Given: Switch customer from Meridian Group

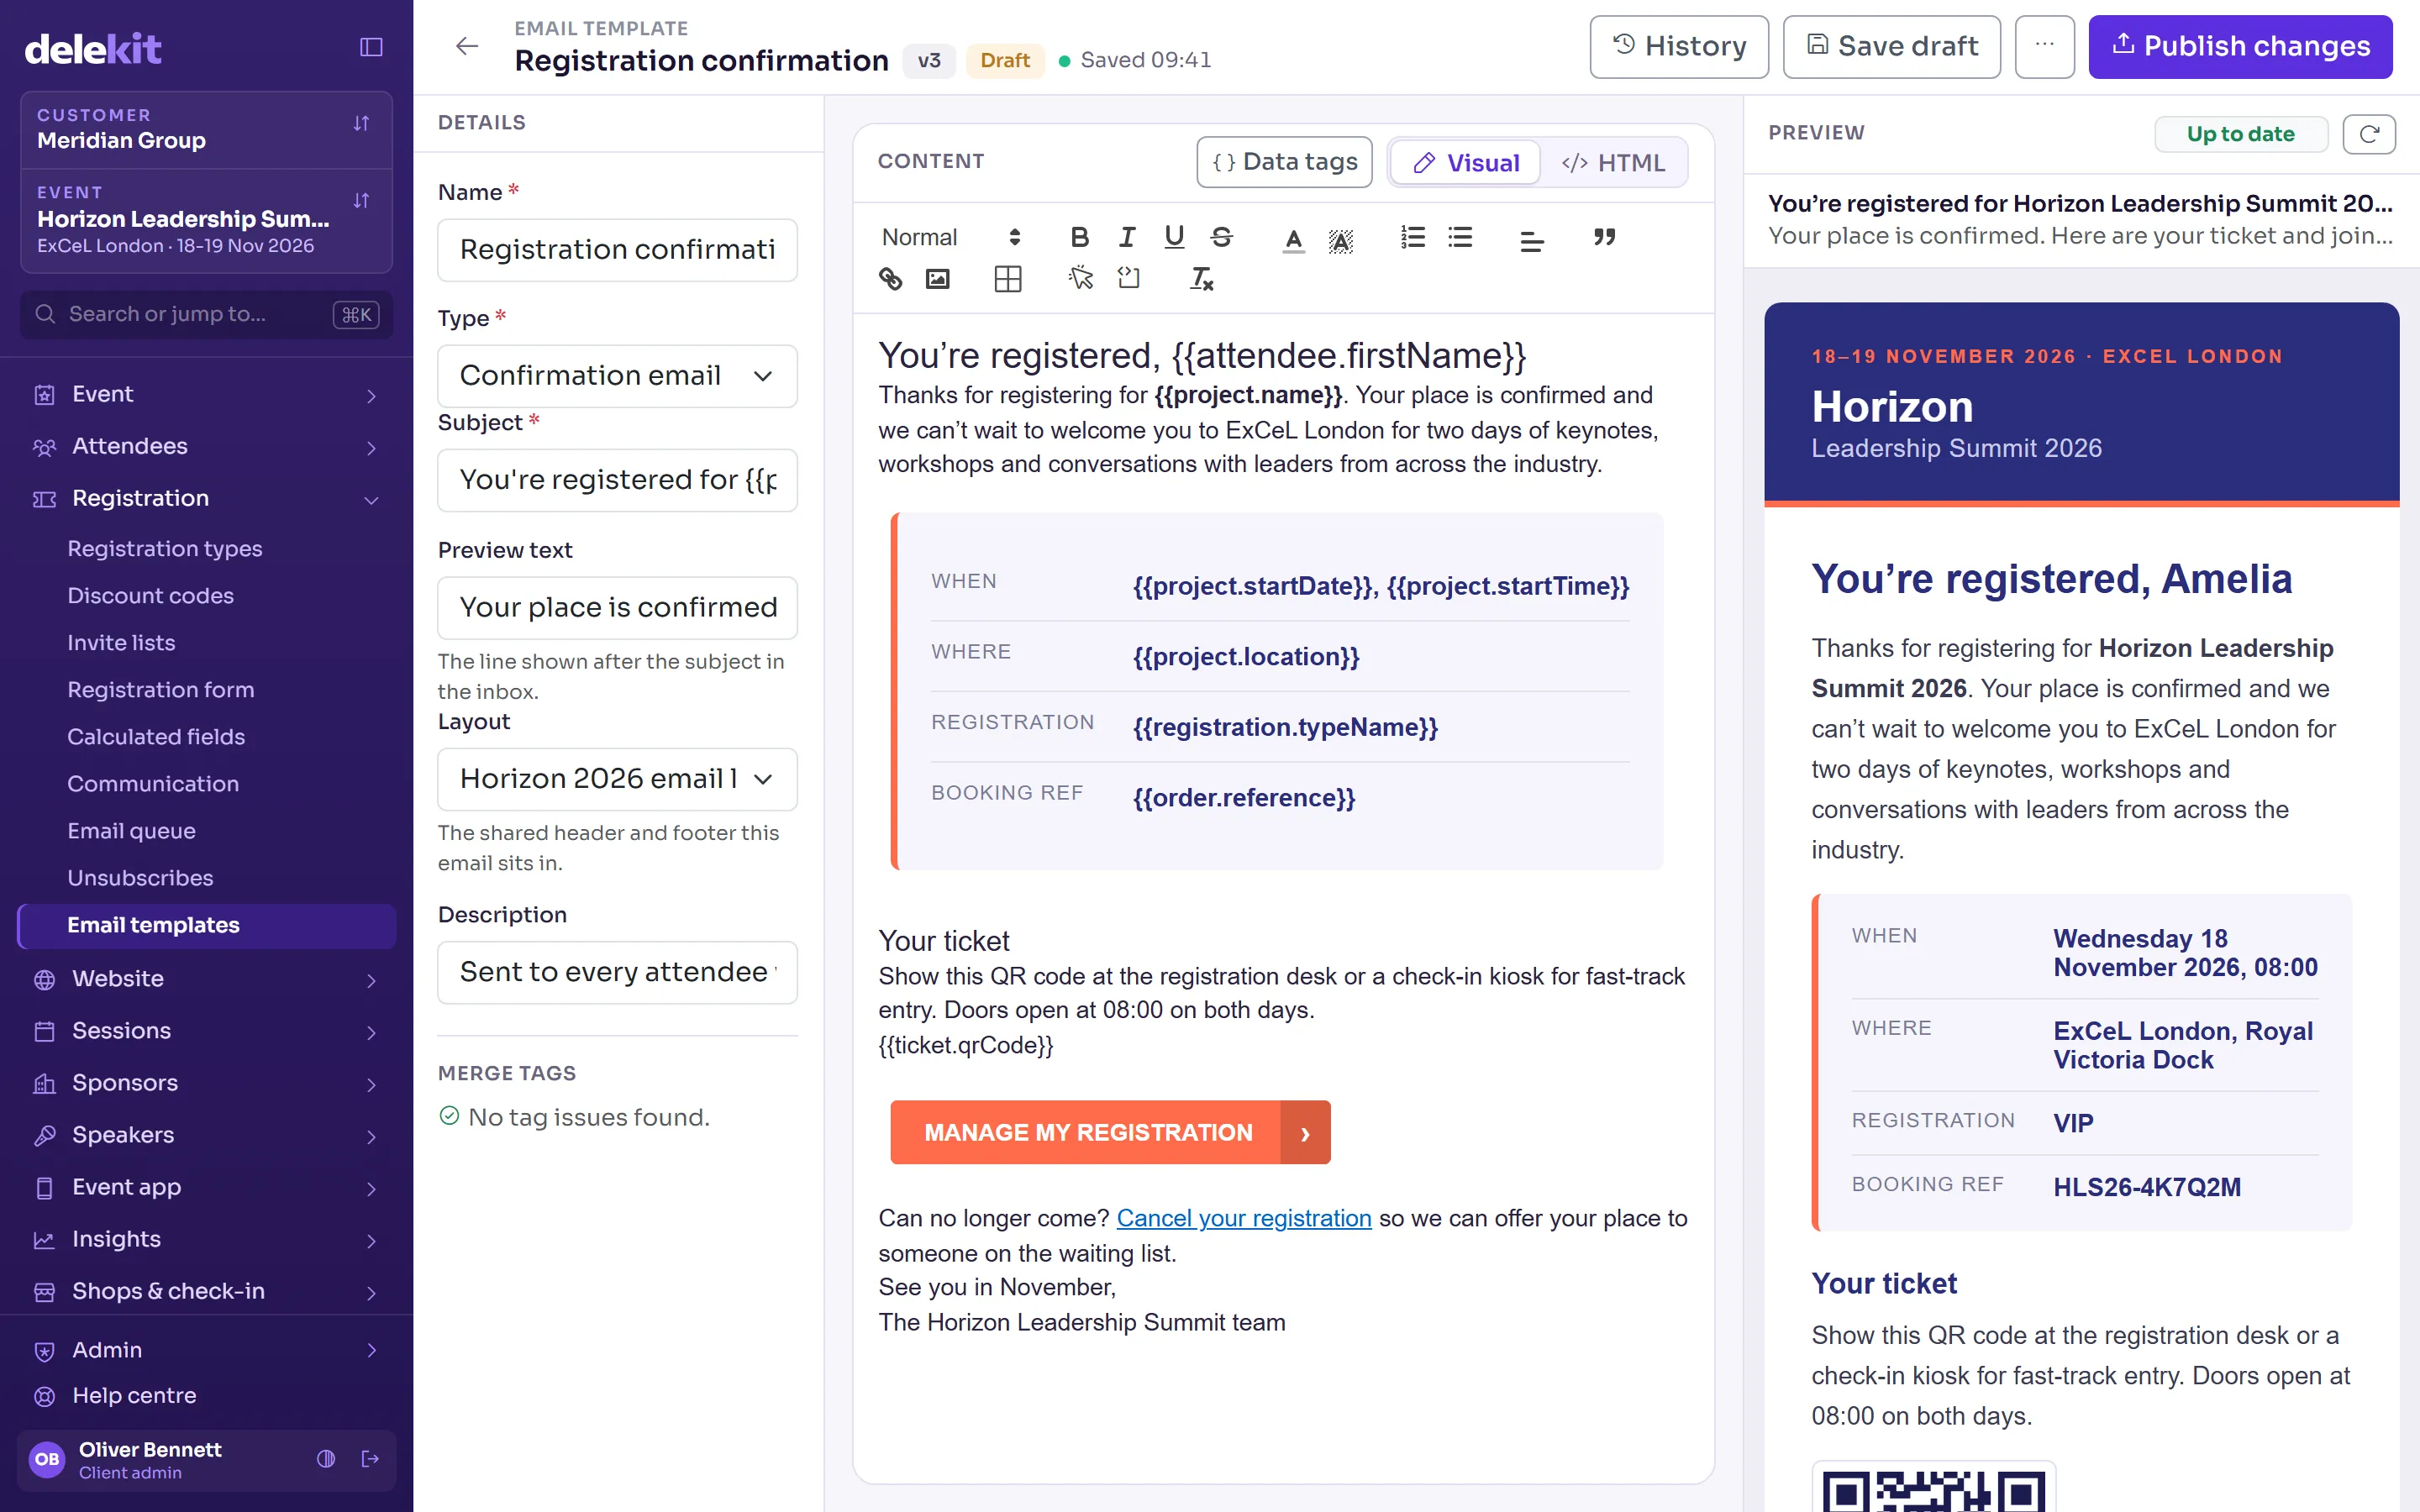Looking at the screenshot, I should 206,129.
